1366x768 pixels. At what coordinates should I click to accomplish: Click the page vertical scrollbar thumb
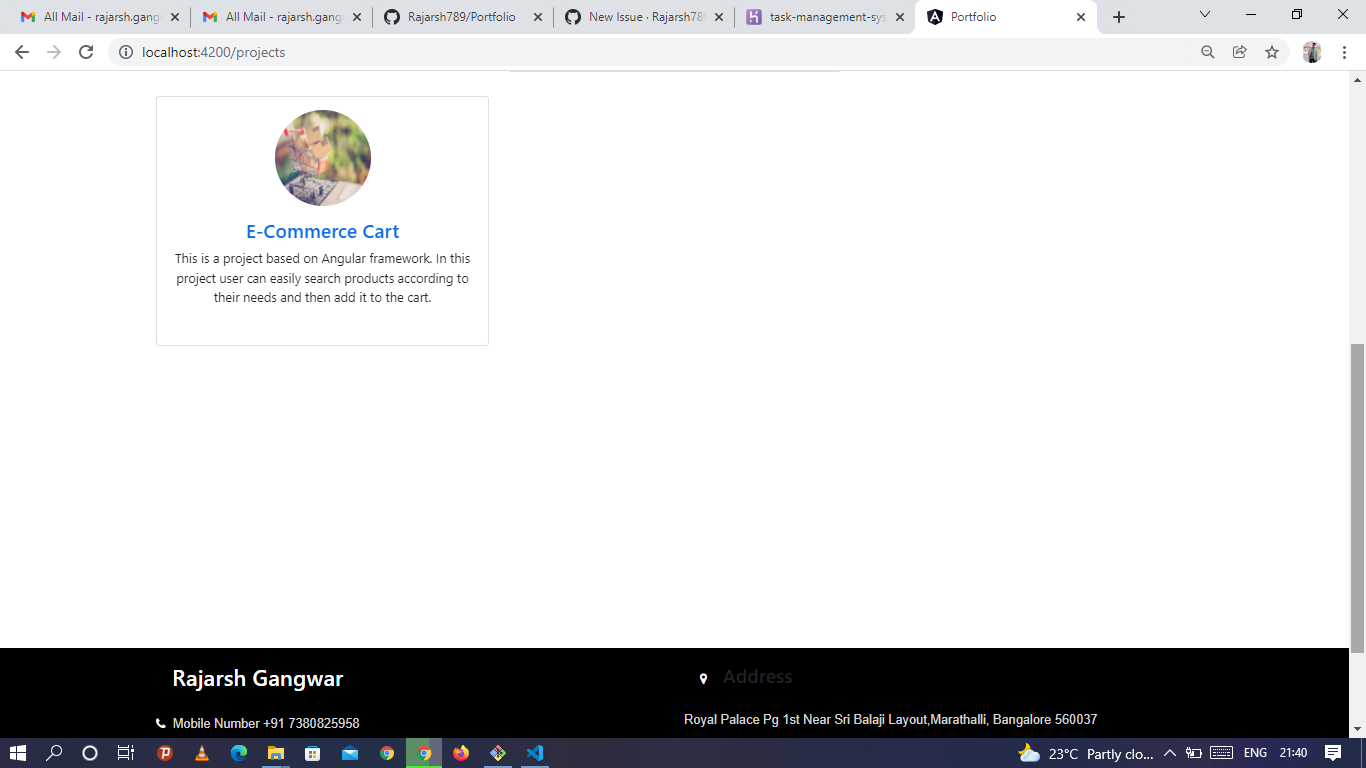click(x=1357, y=498)
